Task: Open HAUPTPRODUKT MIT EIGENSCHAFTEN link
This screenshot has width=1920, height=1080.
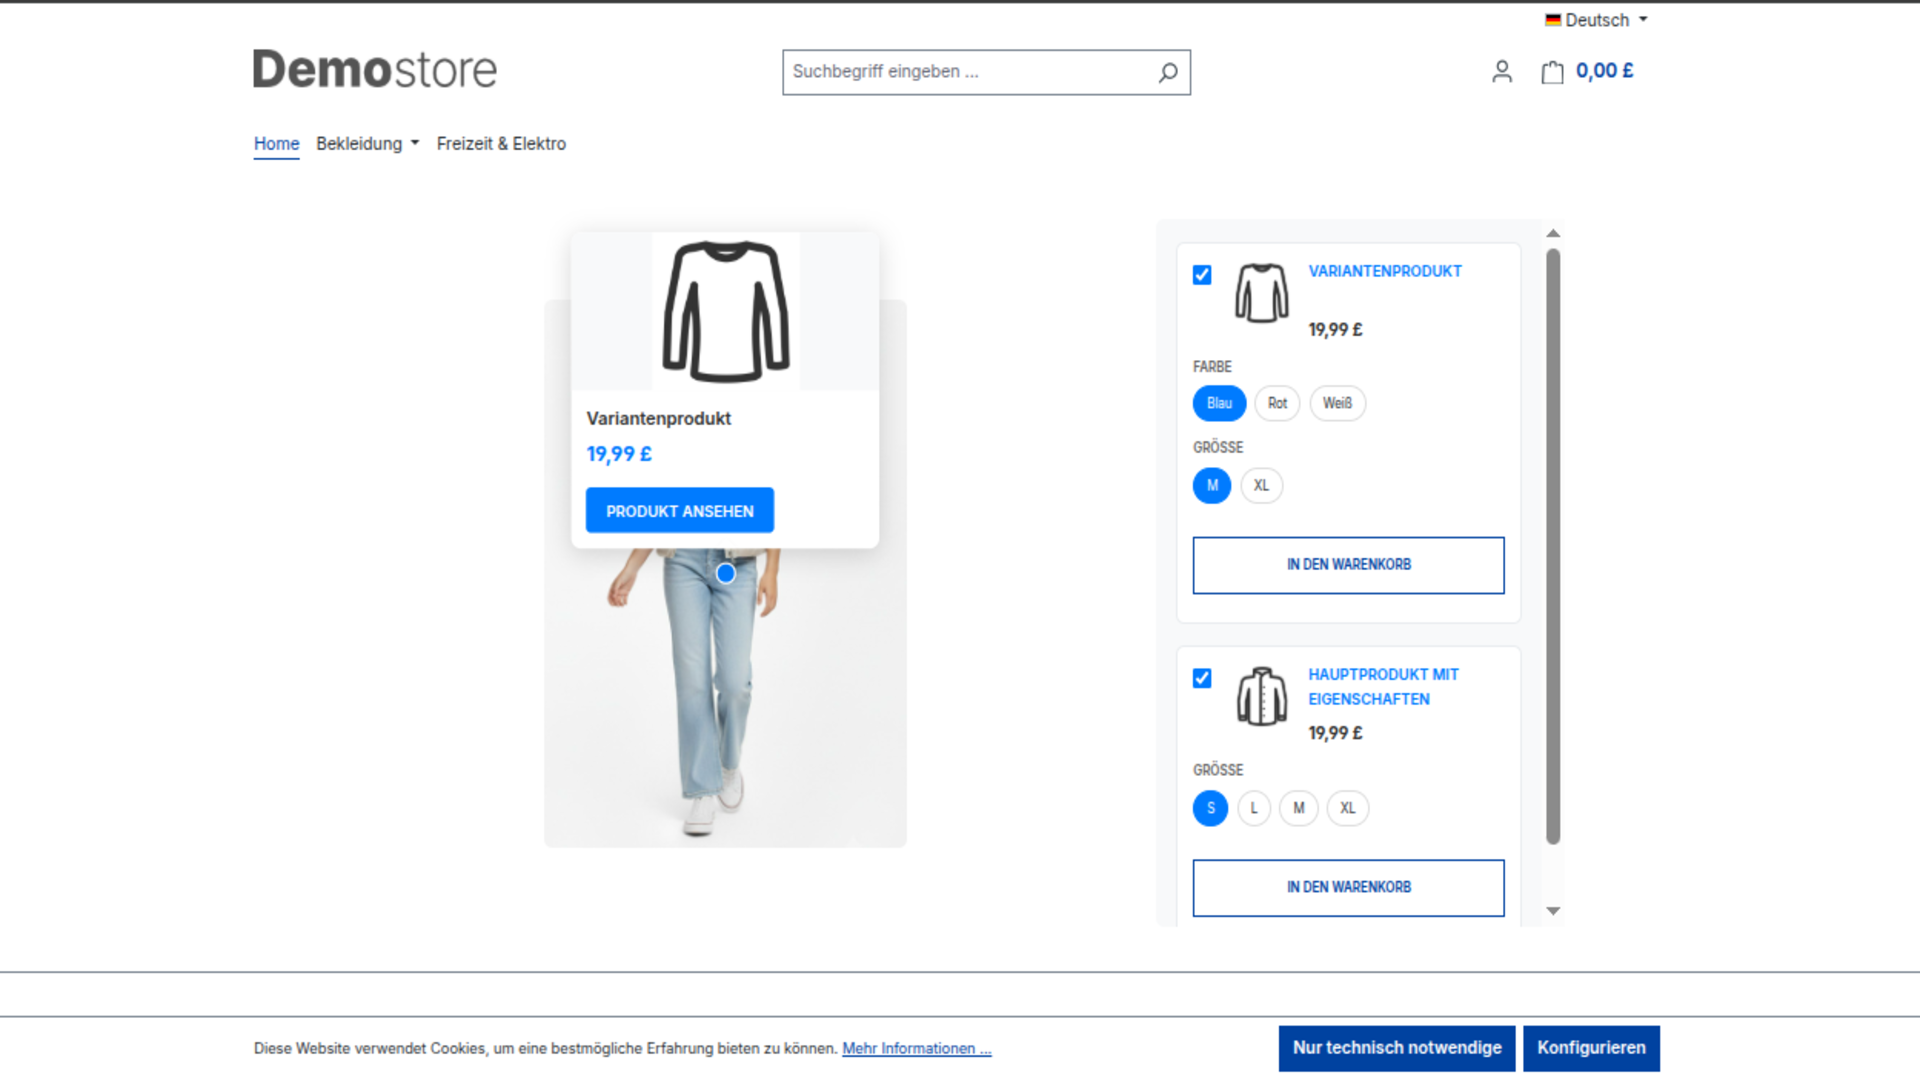Action: (x=1383, y=687)
